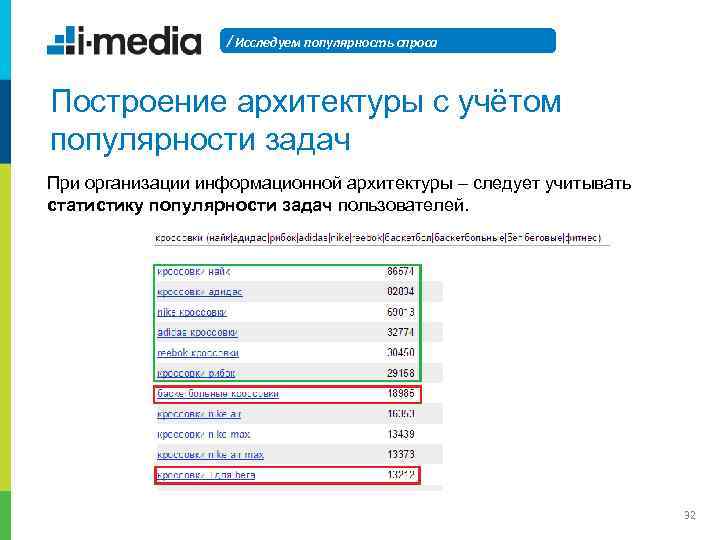This screenshot has width=720, height=540.
Task: Open the 'баскетбольные кроссовки' link
Action: [218, 394]
